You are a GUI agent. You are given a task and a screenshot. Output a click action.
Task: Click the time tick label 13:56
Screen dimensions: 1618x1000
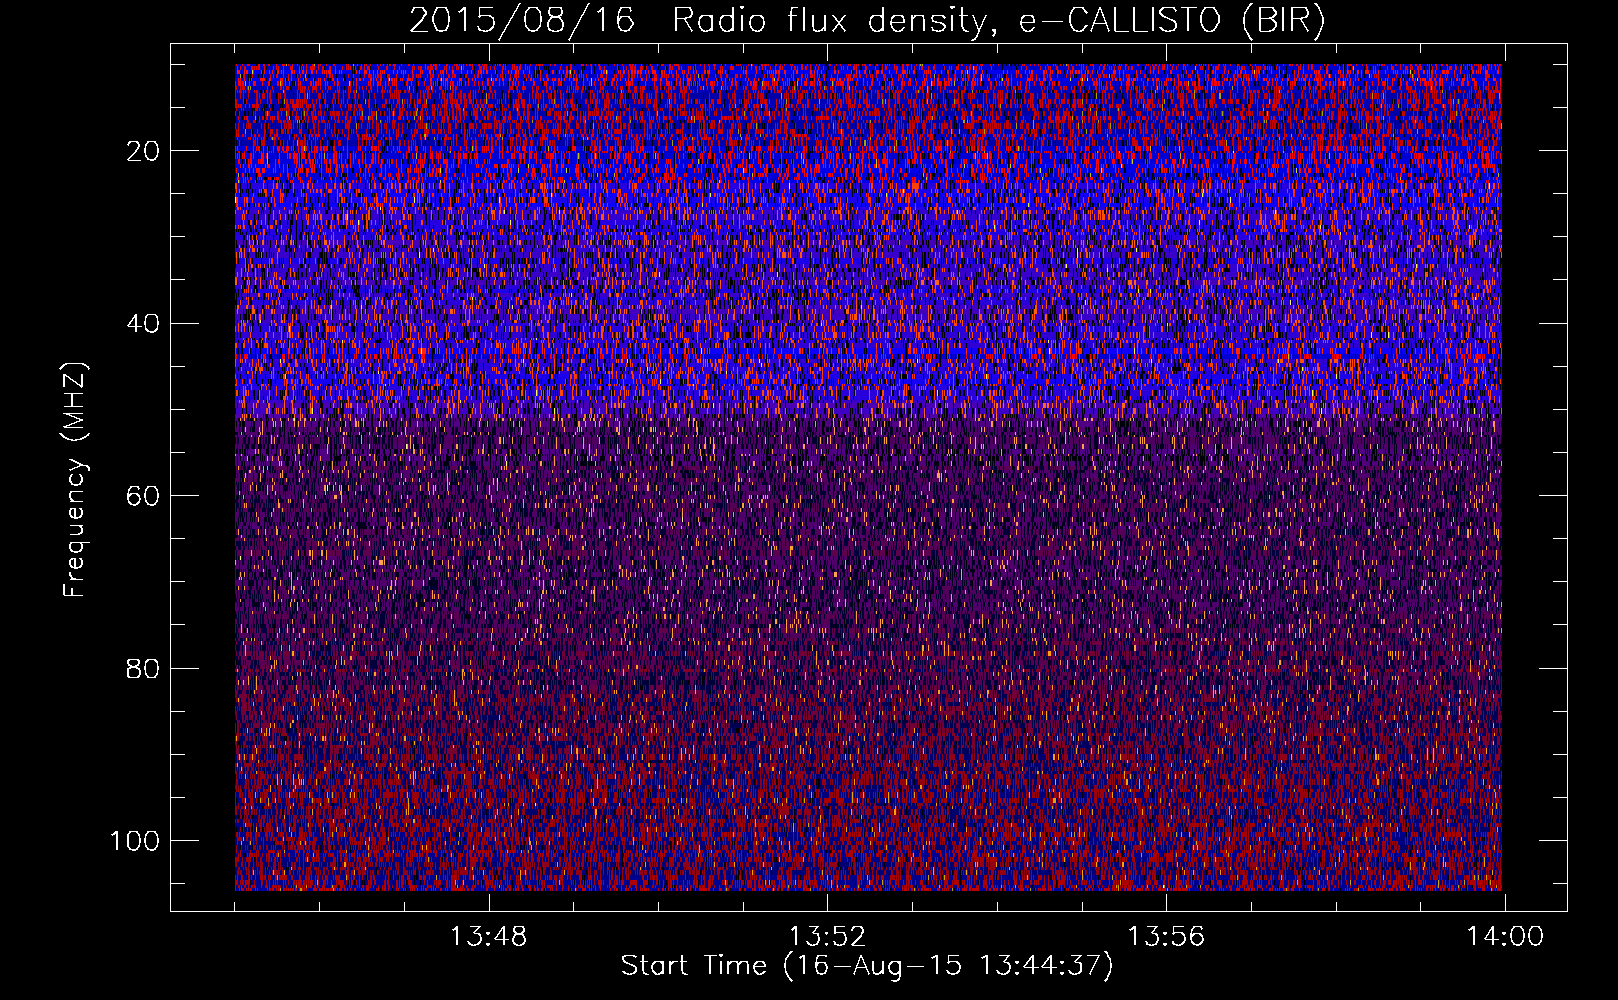coord(1166,937)
